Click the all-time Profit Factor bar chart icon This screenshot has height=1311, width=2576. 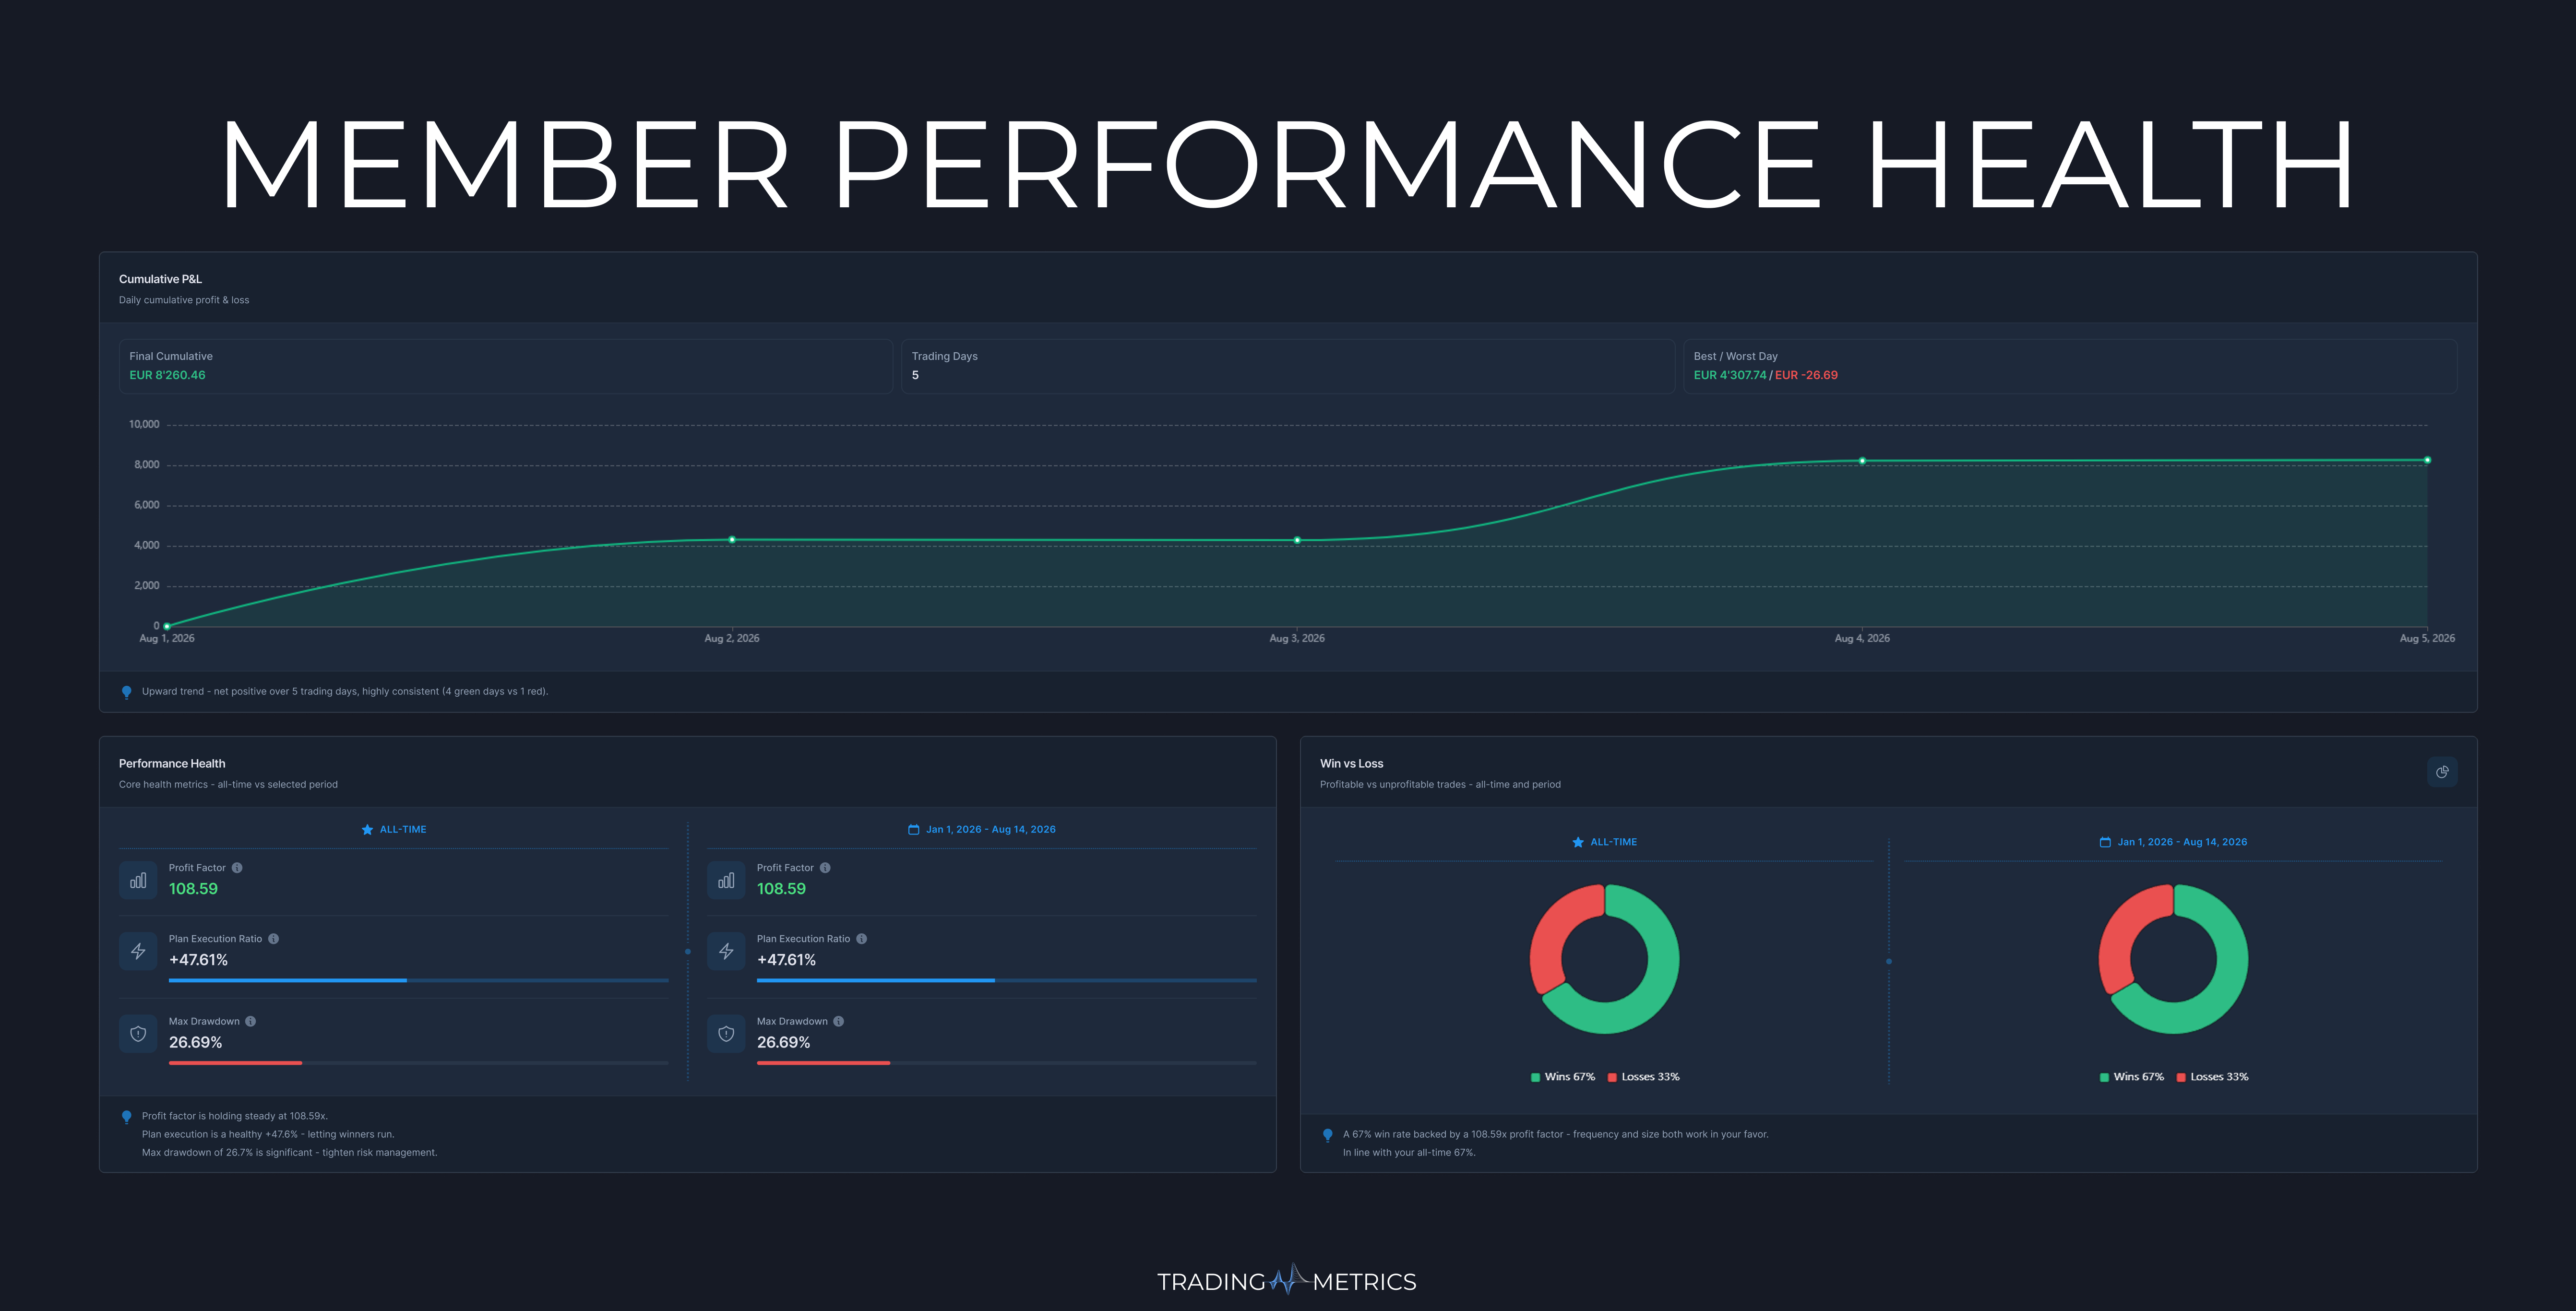138,880
